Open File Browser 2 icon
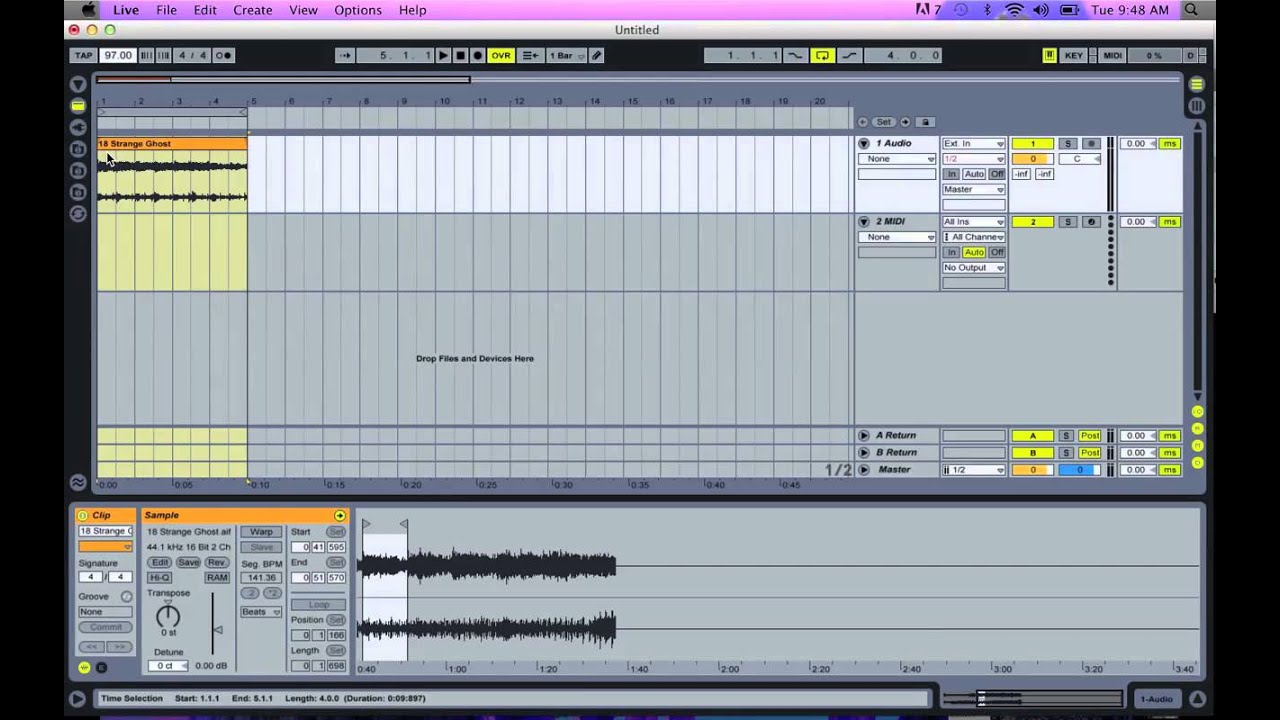 (x=78, y=170)
